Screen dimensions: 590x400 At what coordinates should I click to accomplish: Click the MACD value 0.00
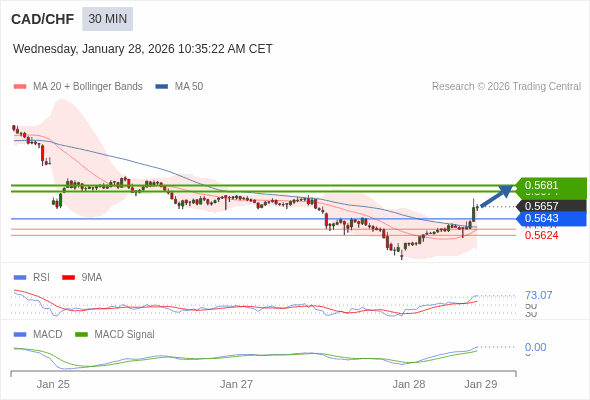pyautogui.click(x=535, y=347)
